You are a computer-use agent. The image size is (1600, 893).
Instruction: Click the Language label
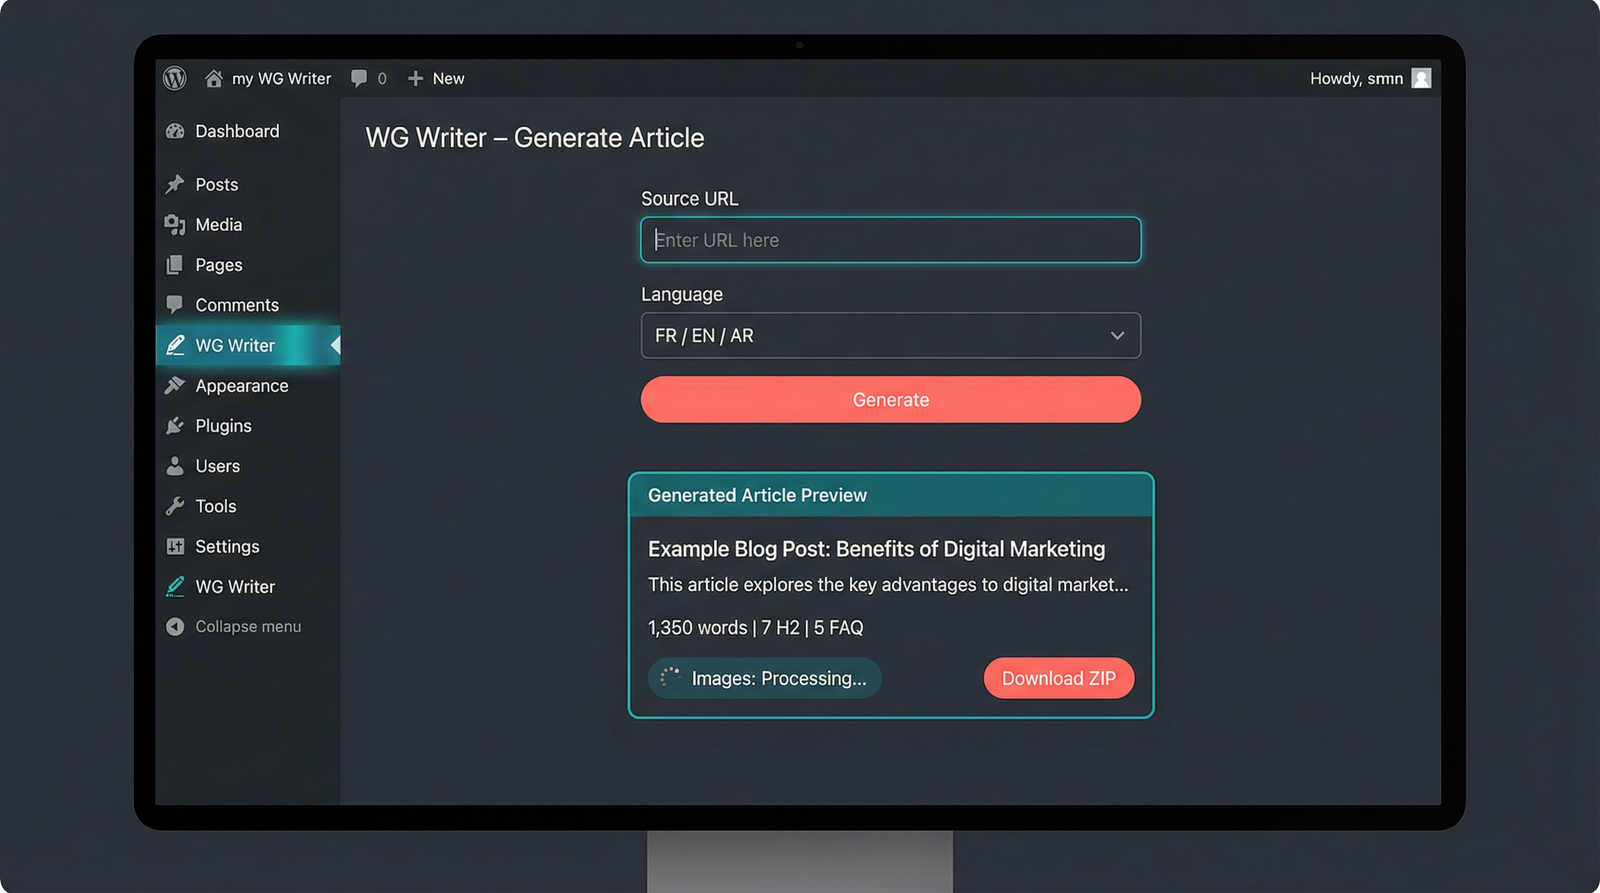pos(682,295)
